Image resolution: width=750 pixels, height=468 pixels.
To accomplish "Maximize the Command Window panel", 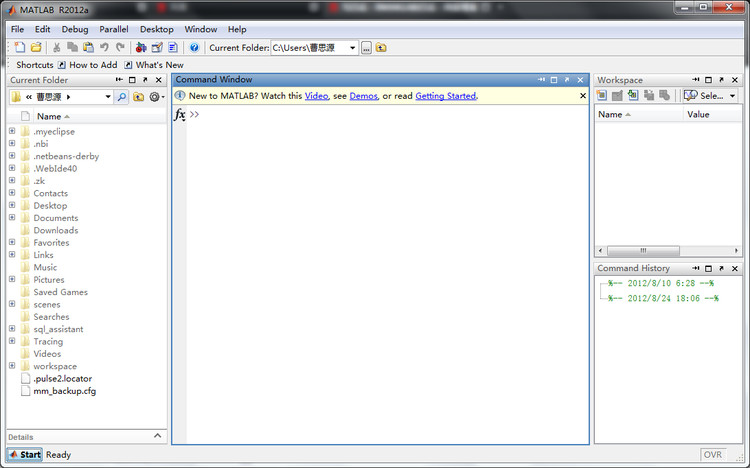I will pos(554,80).
